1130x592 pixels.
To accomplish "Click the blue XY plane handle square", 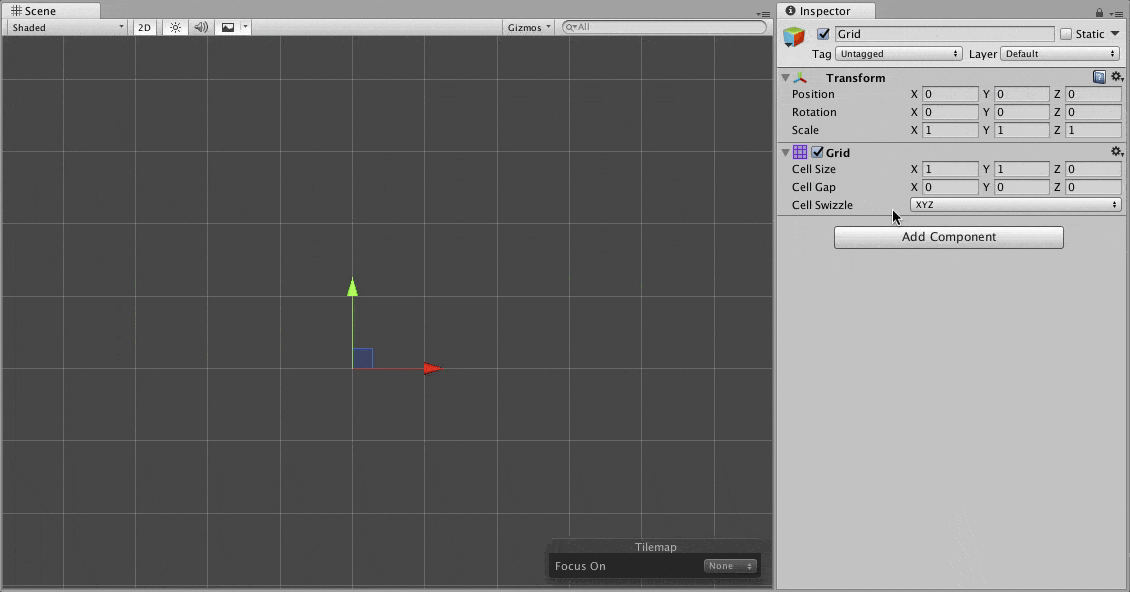I will (x=363, y=358).
